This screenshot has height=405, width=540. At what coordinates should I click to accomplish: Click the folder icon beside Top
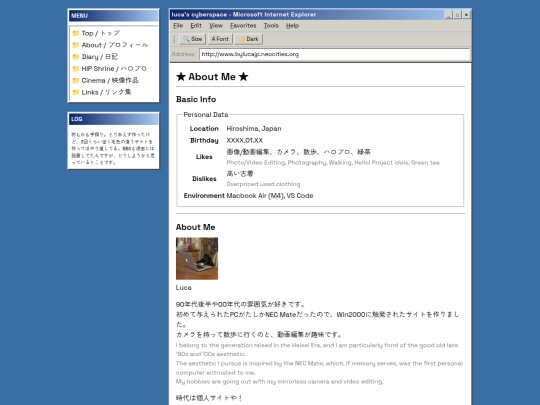[76, 33]
